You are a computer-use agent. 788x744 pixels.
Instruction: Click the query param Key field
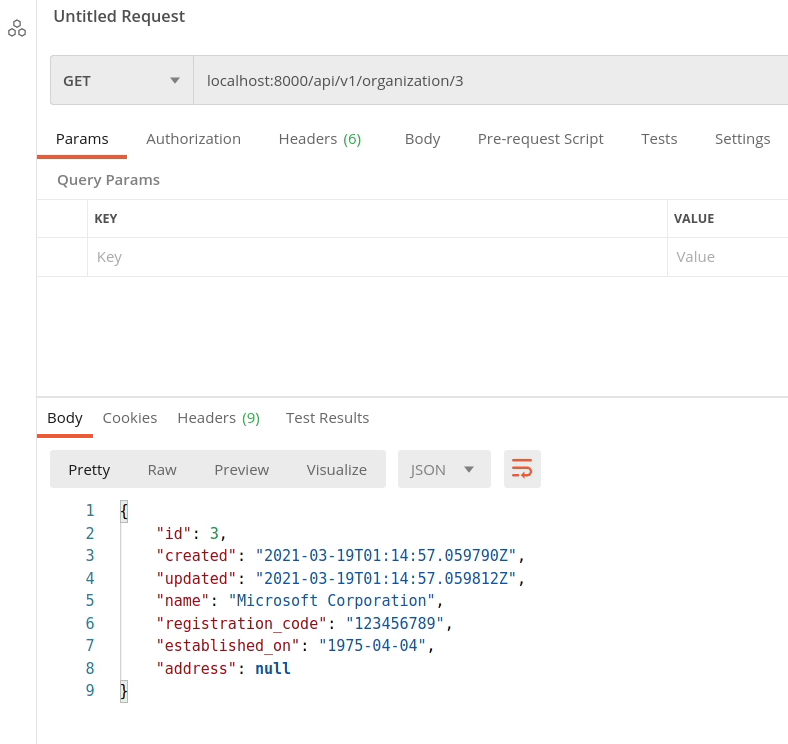[x=377, y=257]
